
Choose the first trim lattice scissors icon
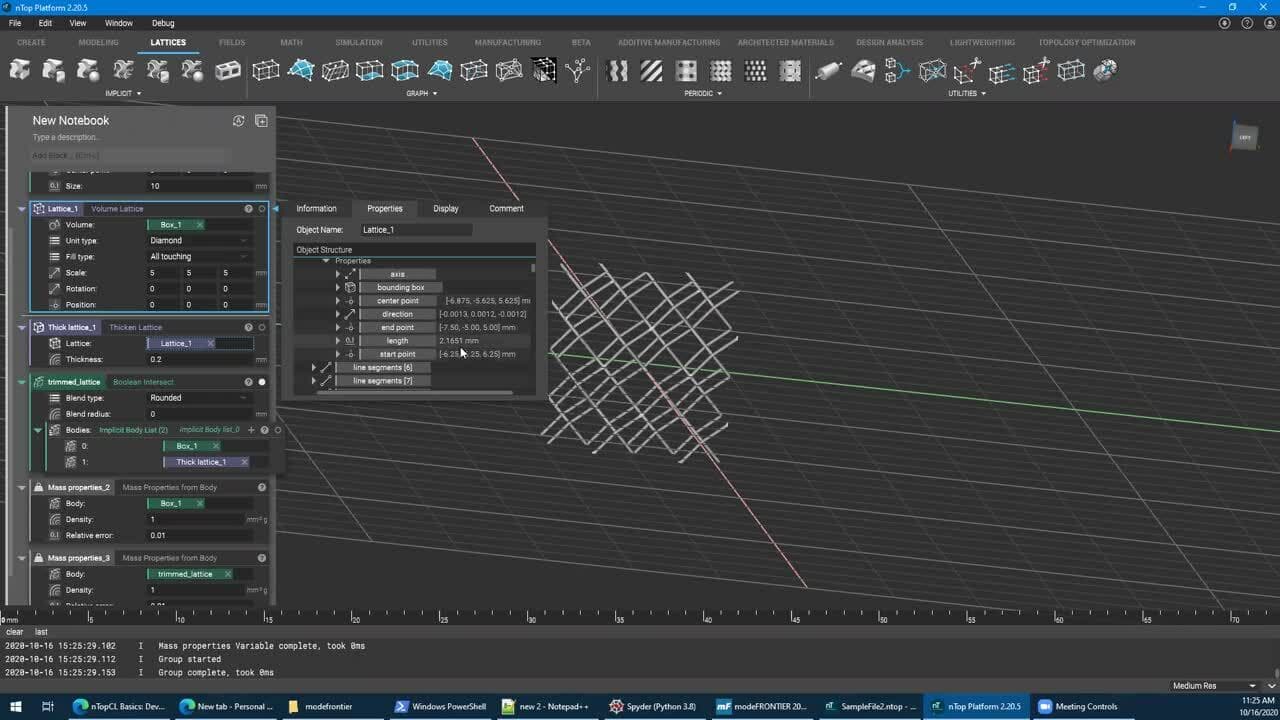(967, 70)
